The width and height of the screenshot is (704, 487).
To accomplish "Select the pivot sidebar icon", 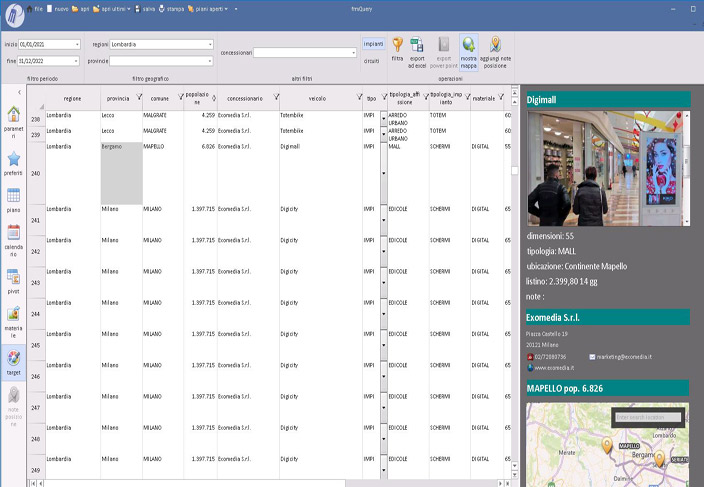I will [x=13, y=277].
